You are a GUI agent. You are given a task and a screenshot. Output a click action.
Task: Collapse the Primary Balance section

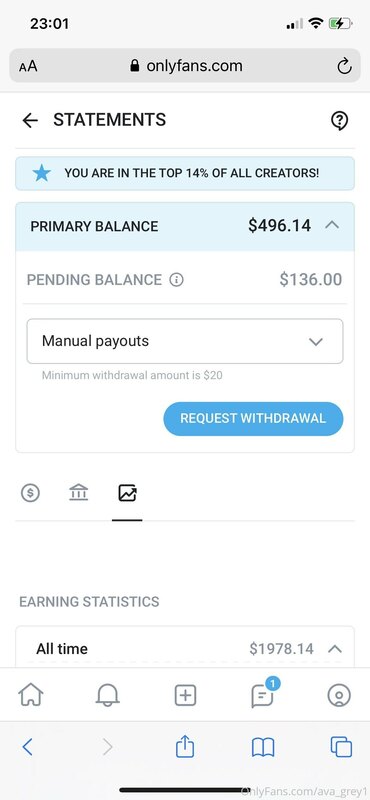pos(332,226)
